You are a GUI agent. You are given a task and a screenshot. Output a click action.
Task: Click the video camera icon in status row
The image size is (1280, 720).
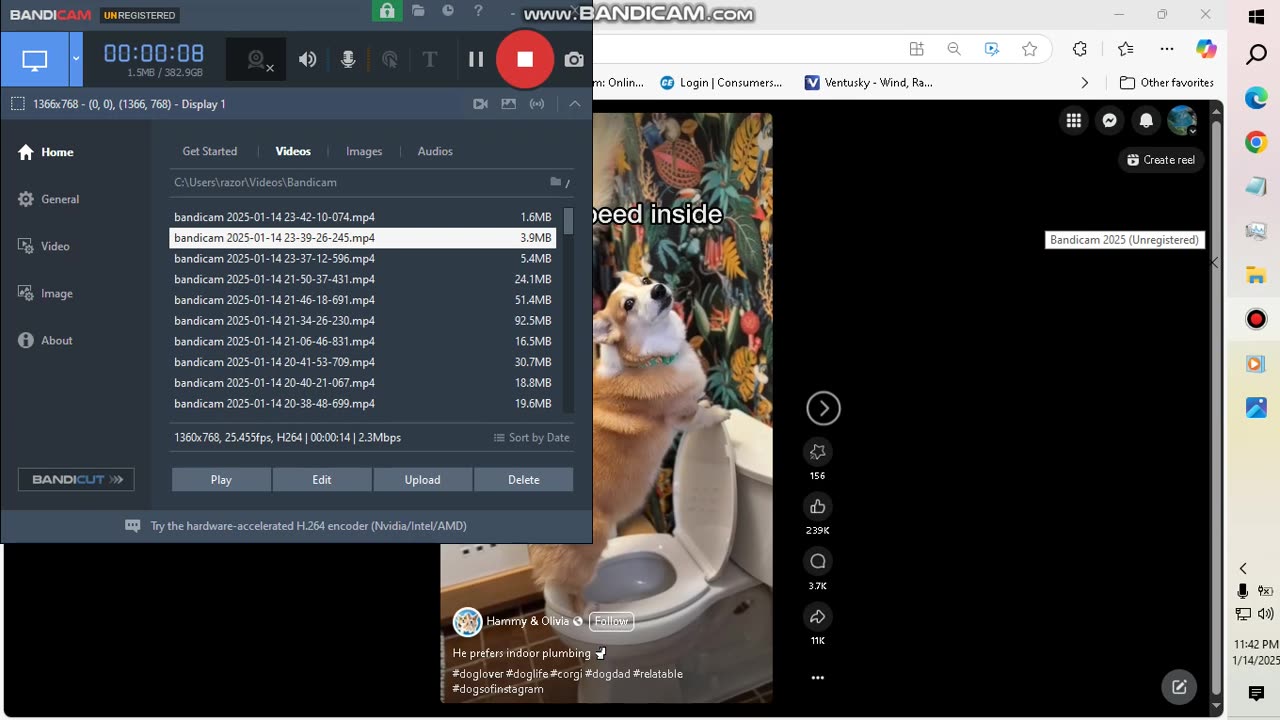click(x=480, y=104)
